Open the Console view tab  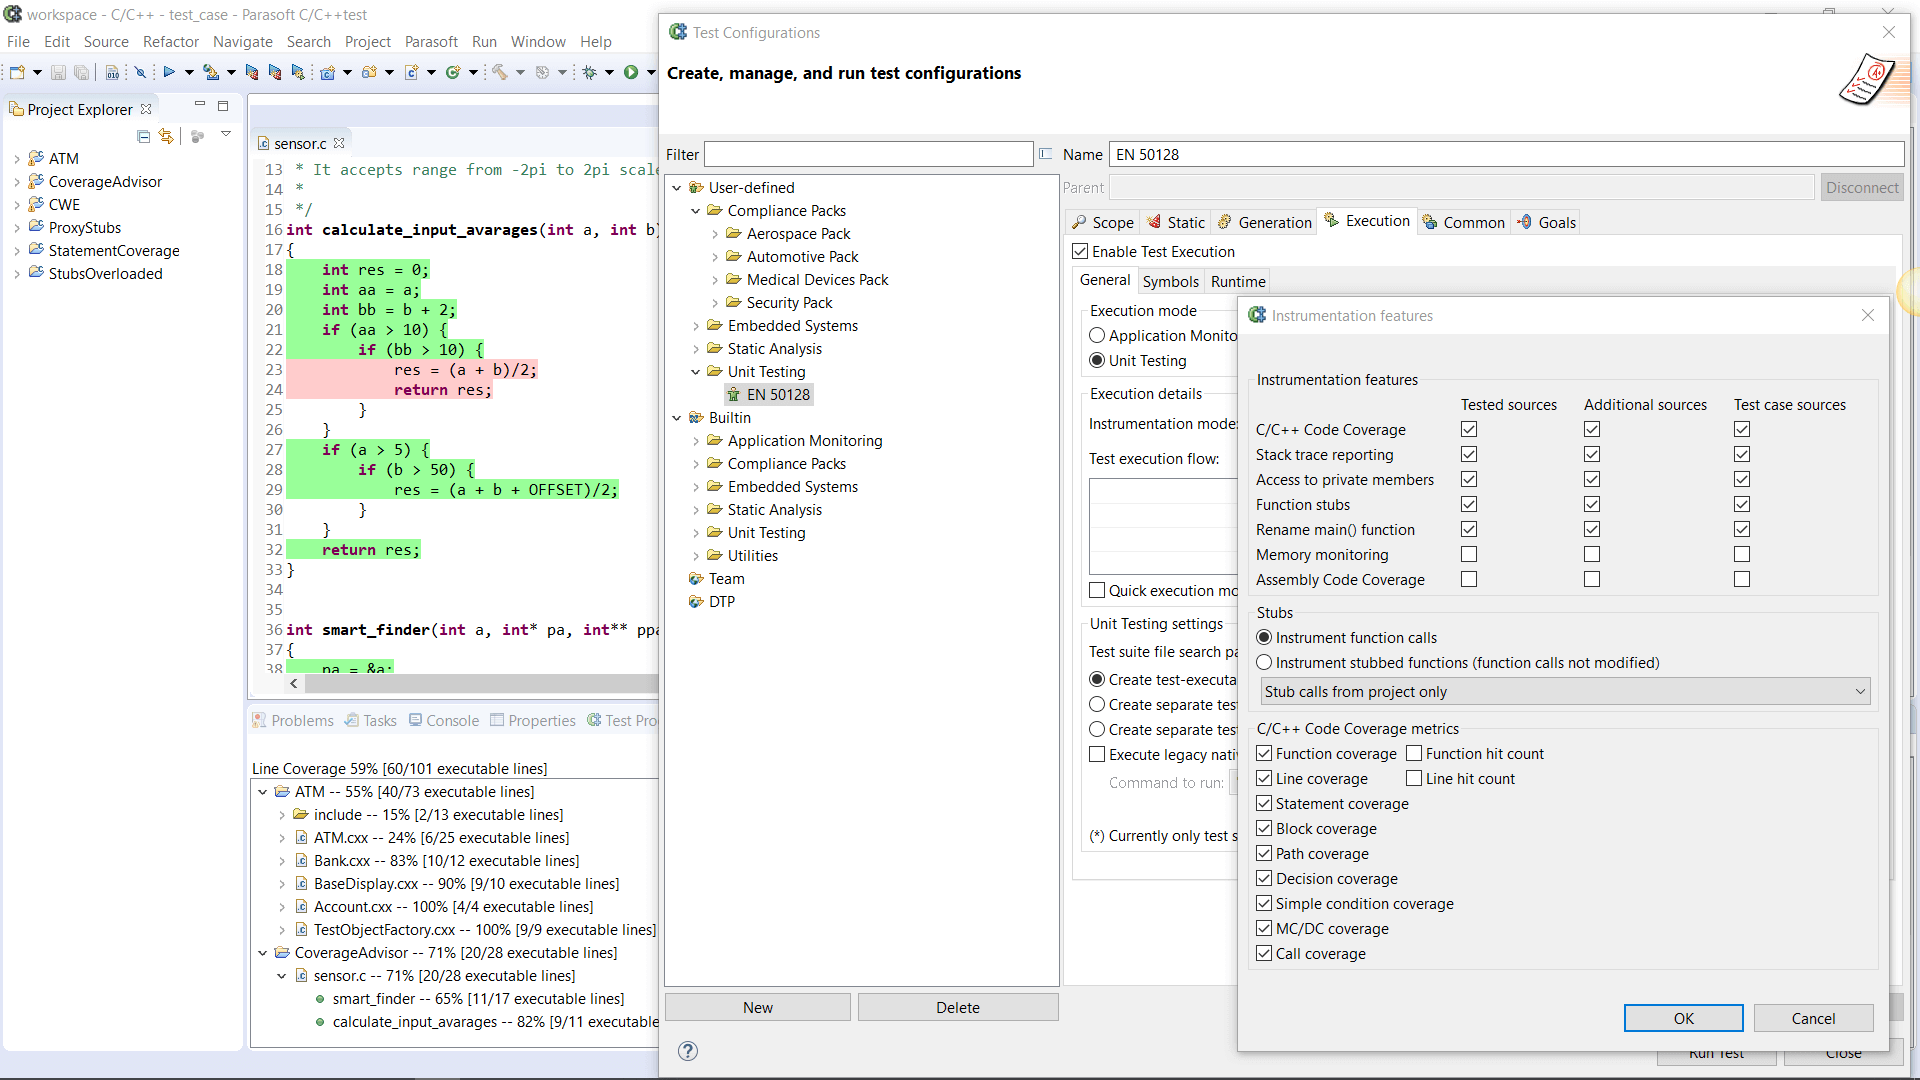[x=443, y=720]
